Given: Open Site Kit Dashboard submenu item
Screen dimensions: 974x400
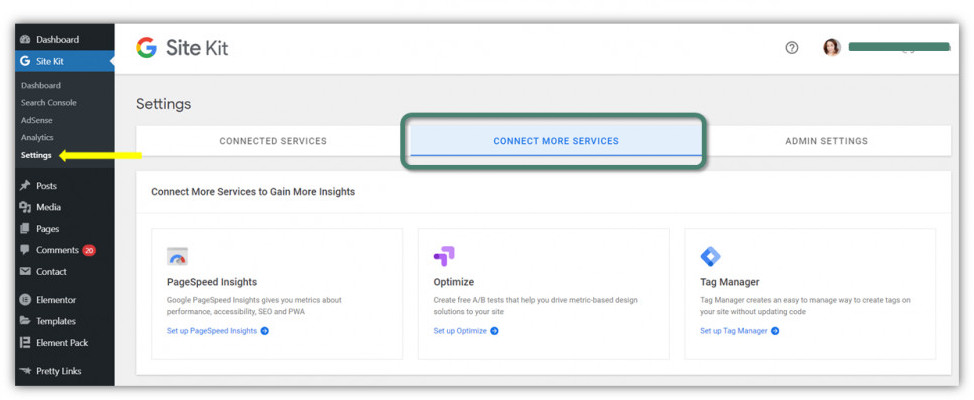Looking at the screenshot, I should coord(41,86).
